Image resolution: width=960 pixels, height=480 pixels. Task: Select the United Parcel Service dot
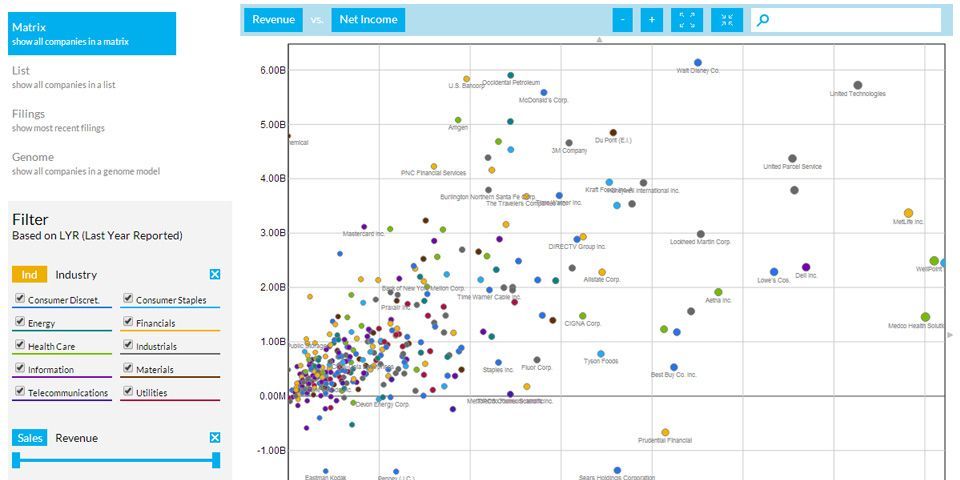coord(792,159)
